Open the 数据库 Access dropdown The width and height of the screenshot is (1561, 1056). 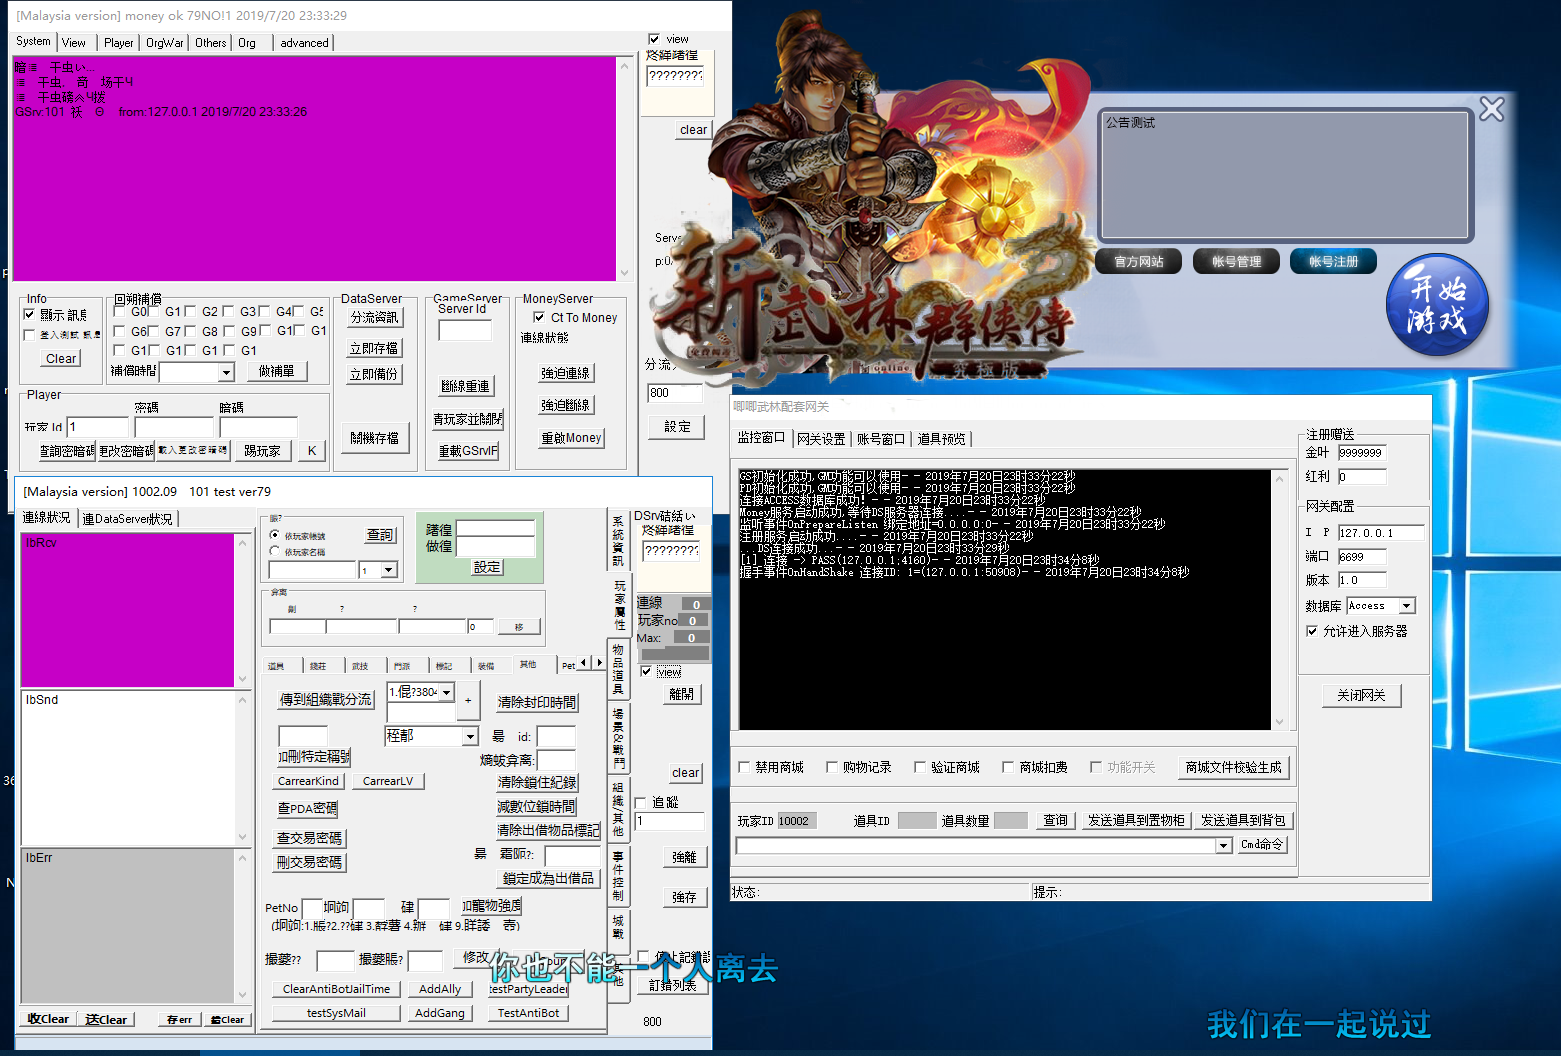click(x=1407, y=606)
